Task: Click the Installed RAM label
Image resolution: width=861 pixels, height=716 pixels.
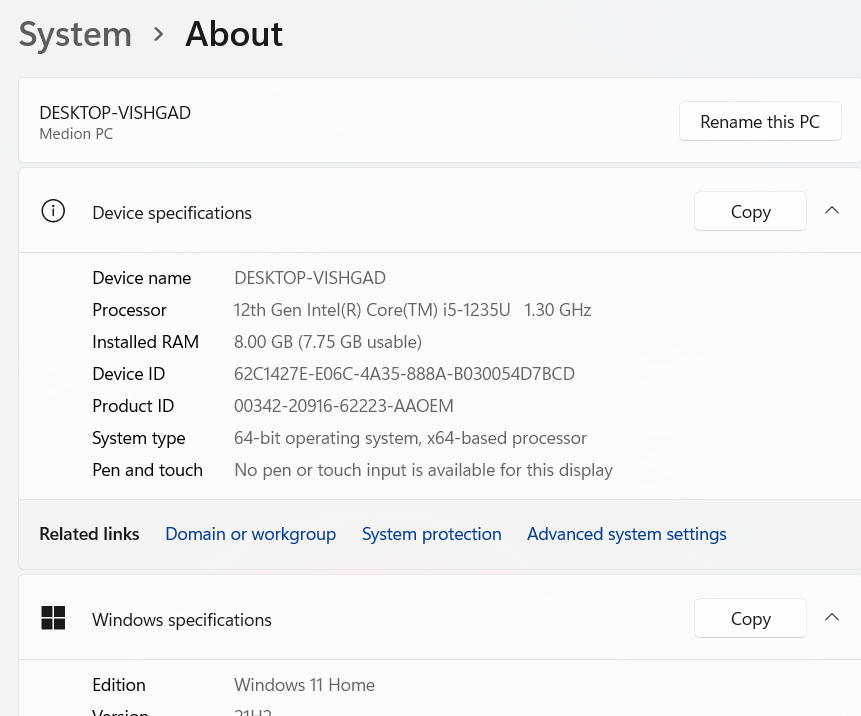Action: point(146,342)
